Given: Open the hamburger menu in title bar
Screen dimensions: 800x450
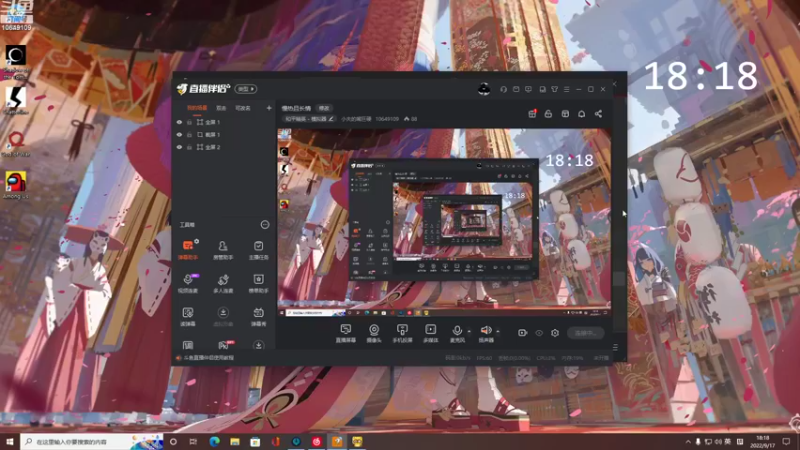Looking at the screenshot, I should tap(566, 89).
